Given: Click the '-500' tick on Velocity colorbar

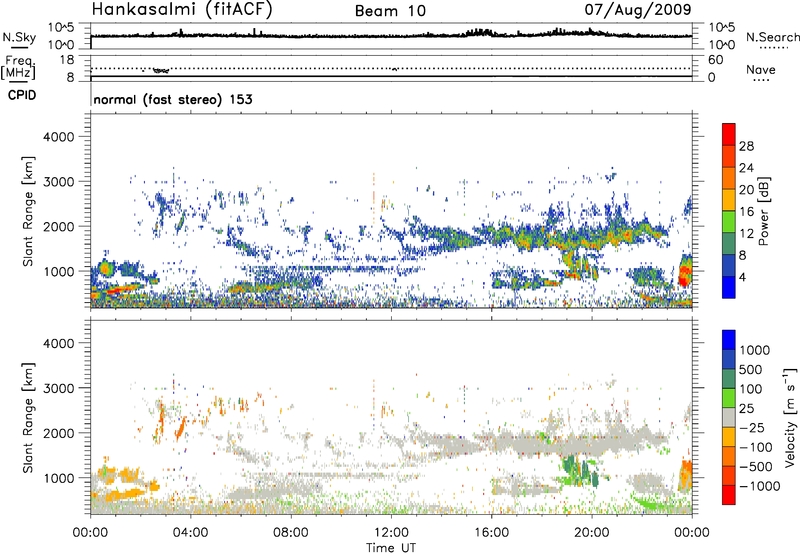Looking at the screenshot, I should pos(756,467).
